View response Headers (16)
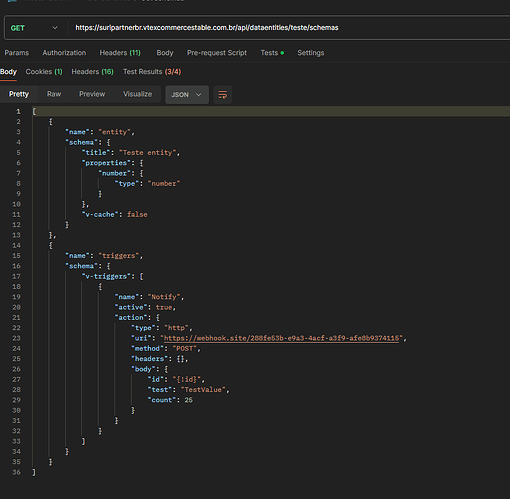 click(92, 72)
